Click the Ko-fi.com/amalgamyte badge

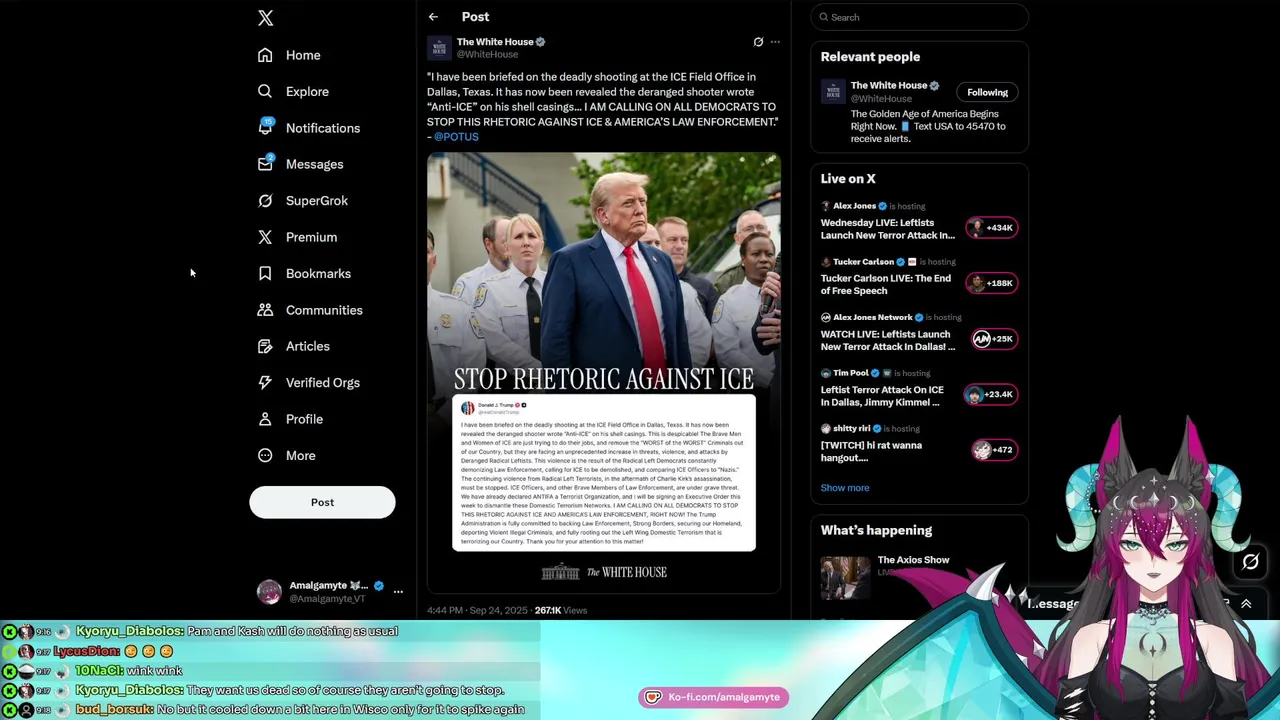[x=714, y=697]
